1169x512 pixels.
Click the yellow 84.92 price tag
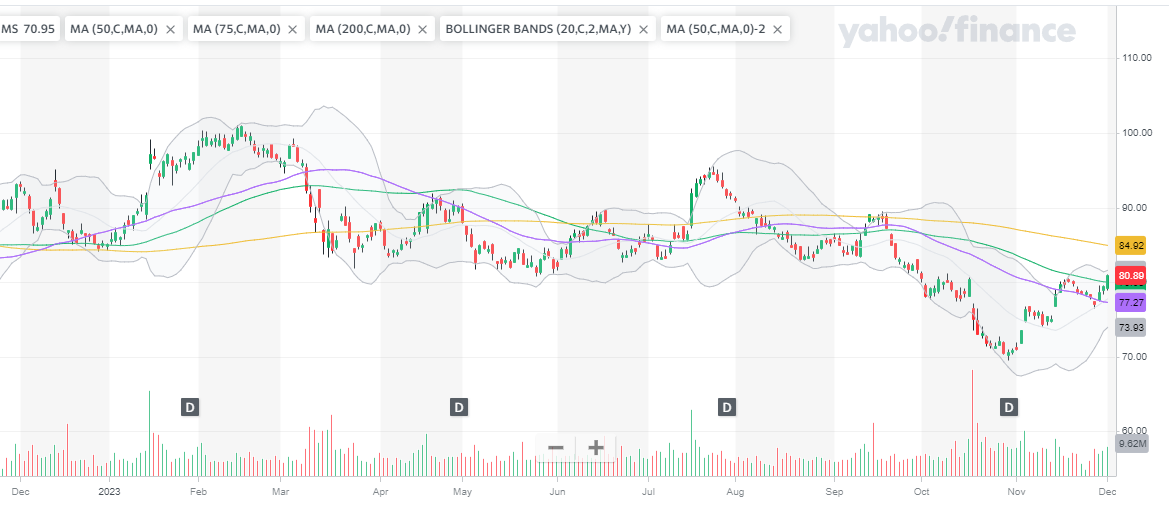[1131, 245]
